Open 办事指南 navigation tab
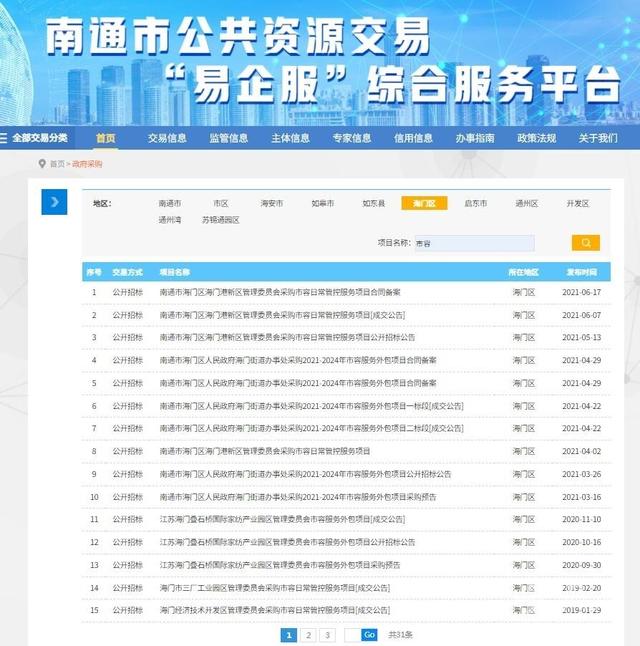This screenshot has height=646, width=640. point(475,138)
